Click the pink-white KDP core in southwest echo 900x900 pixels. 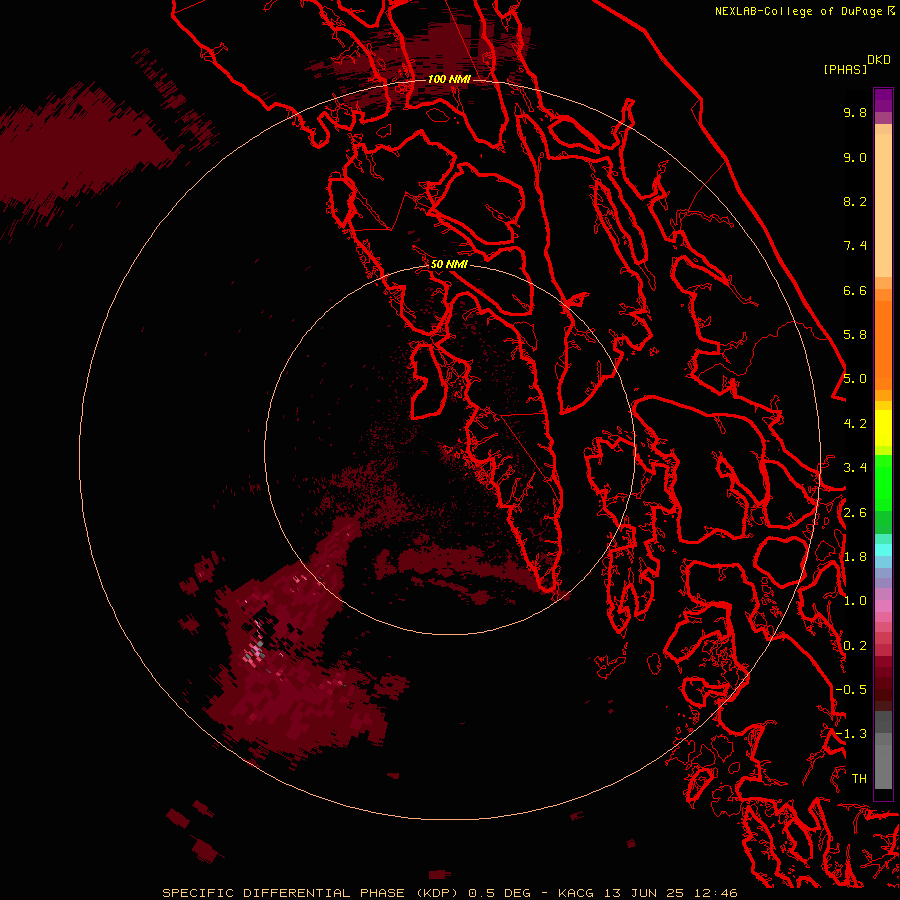(254, 653)
